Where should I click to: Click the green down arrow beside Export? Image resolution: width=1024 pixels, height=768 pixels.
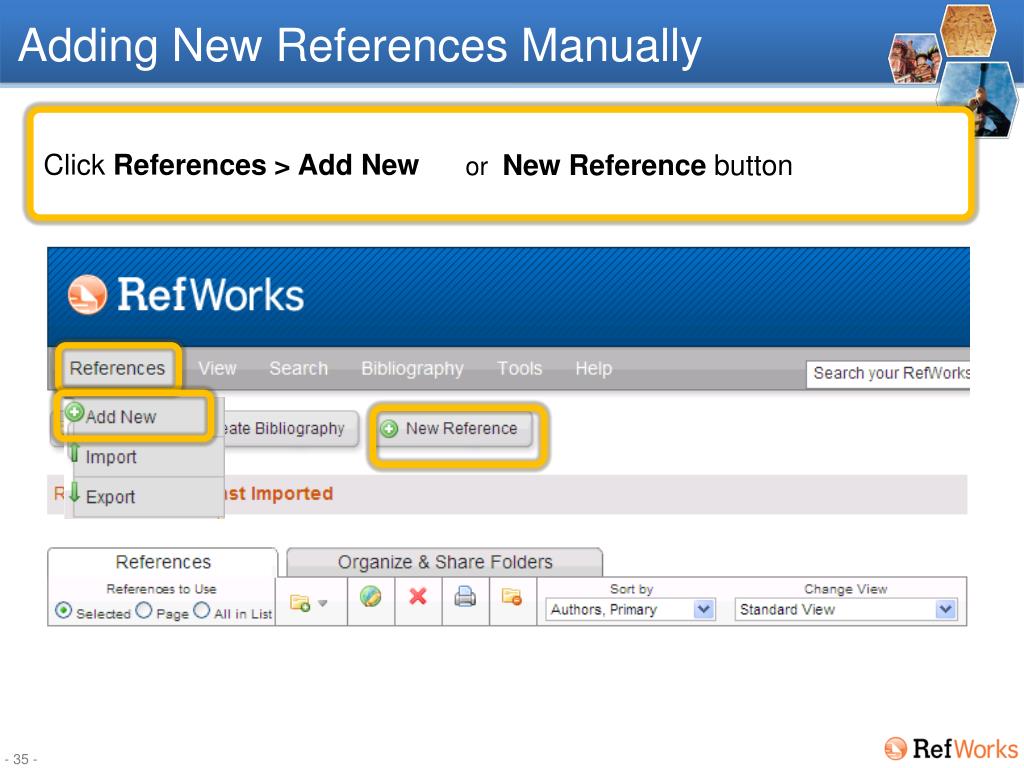coord(74,492)
